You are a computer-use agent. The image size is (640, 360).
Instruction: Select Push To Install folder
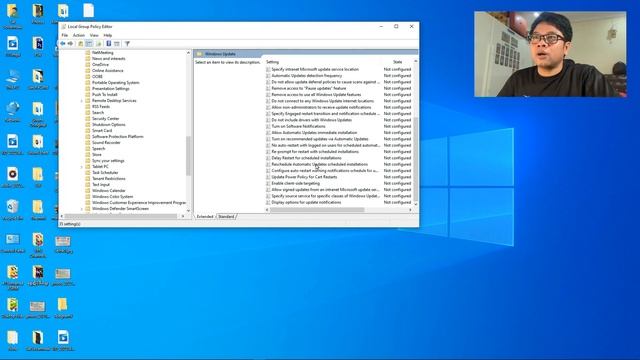point(104,94)
